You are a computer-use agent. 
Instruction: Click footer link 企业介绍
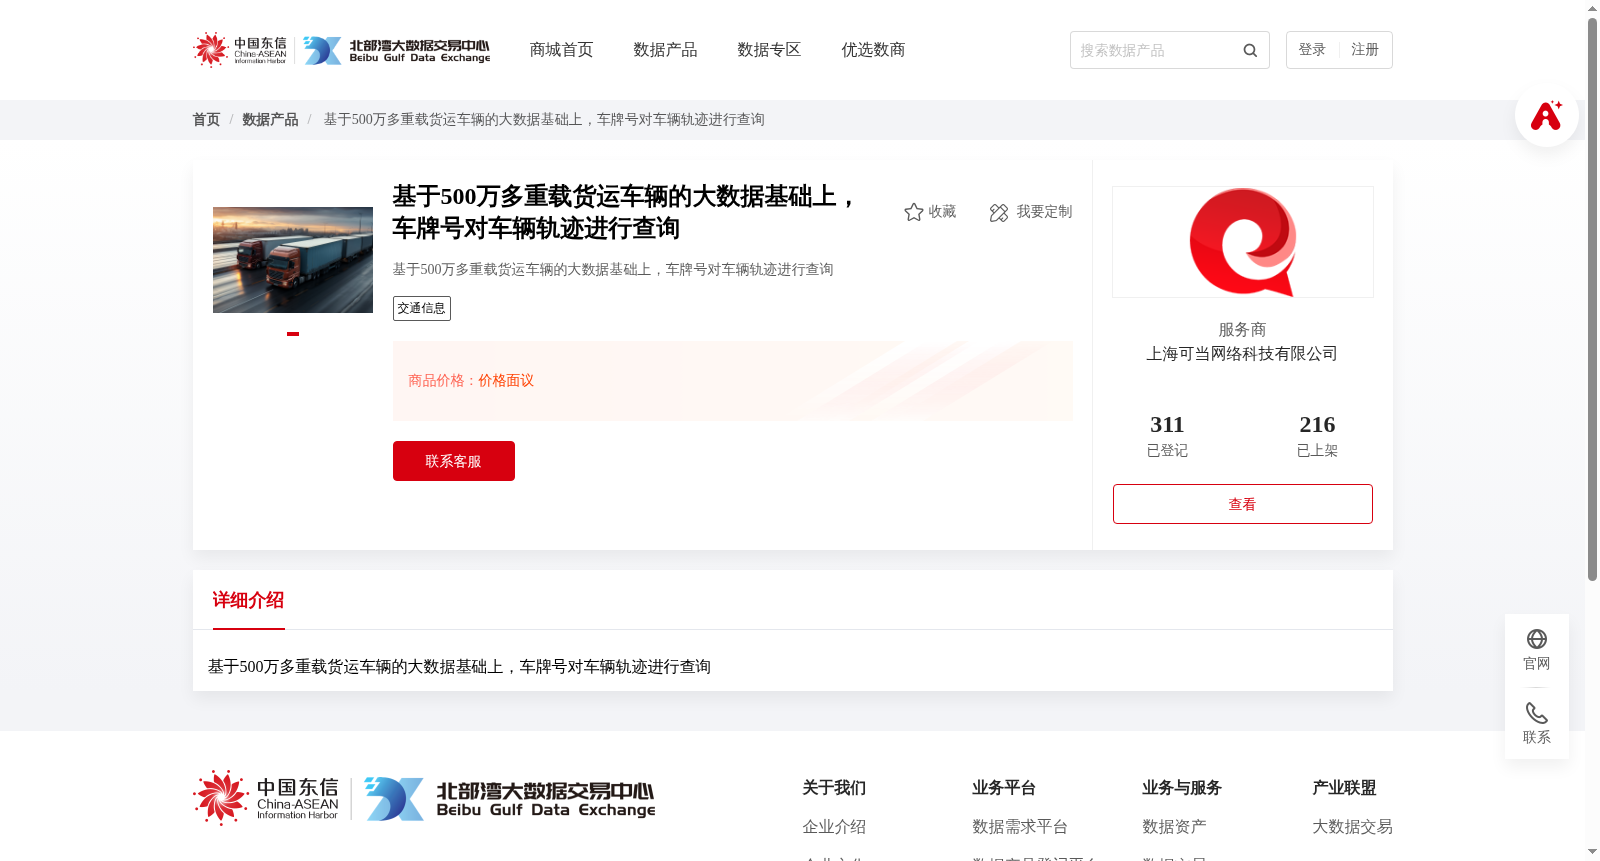click(834, 827)
